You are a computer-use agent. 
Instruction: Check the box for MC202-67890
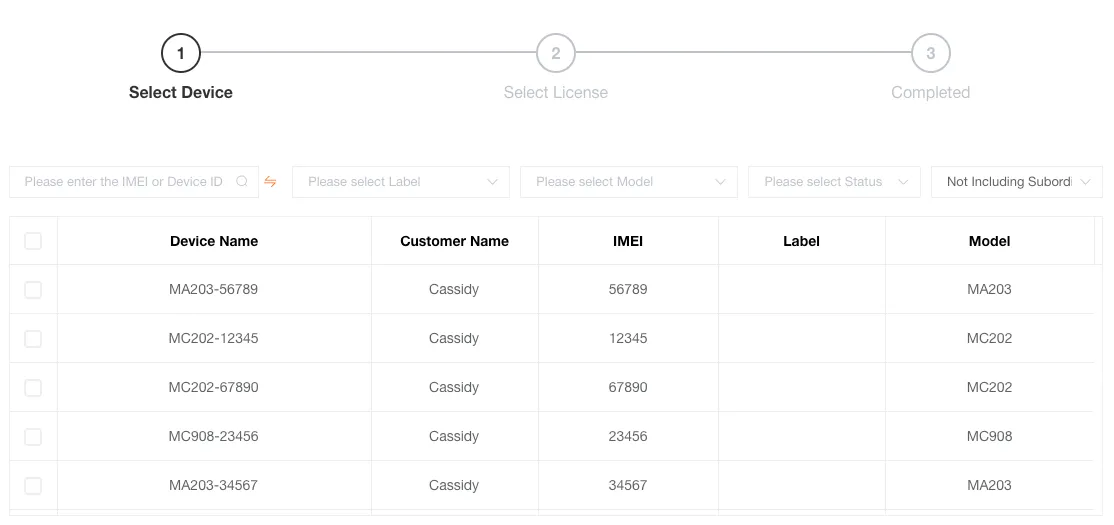point(33,388)
